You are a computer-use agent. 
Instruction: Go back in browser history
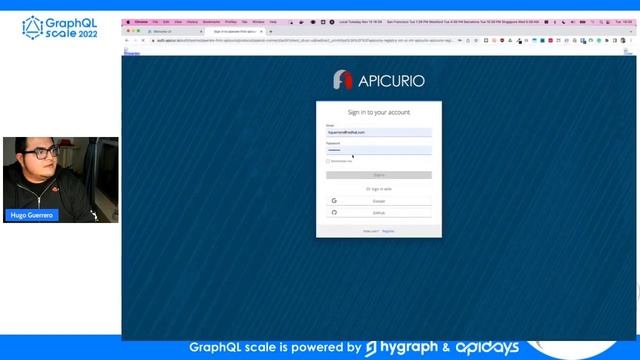pos(127,40)
